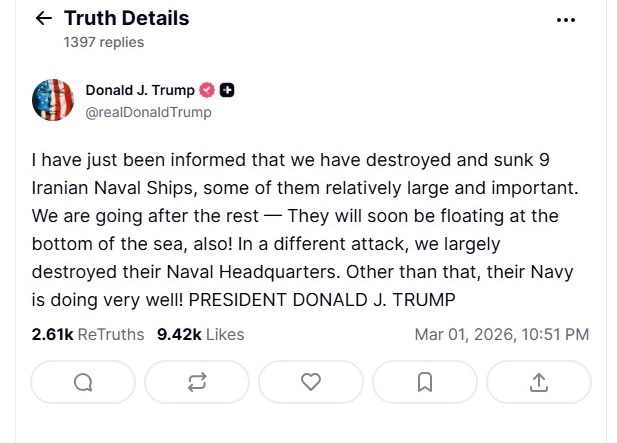617x443 pixels.
Task: Visit the @realDonaldTrump handle link
Action: coord(148,112)
